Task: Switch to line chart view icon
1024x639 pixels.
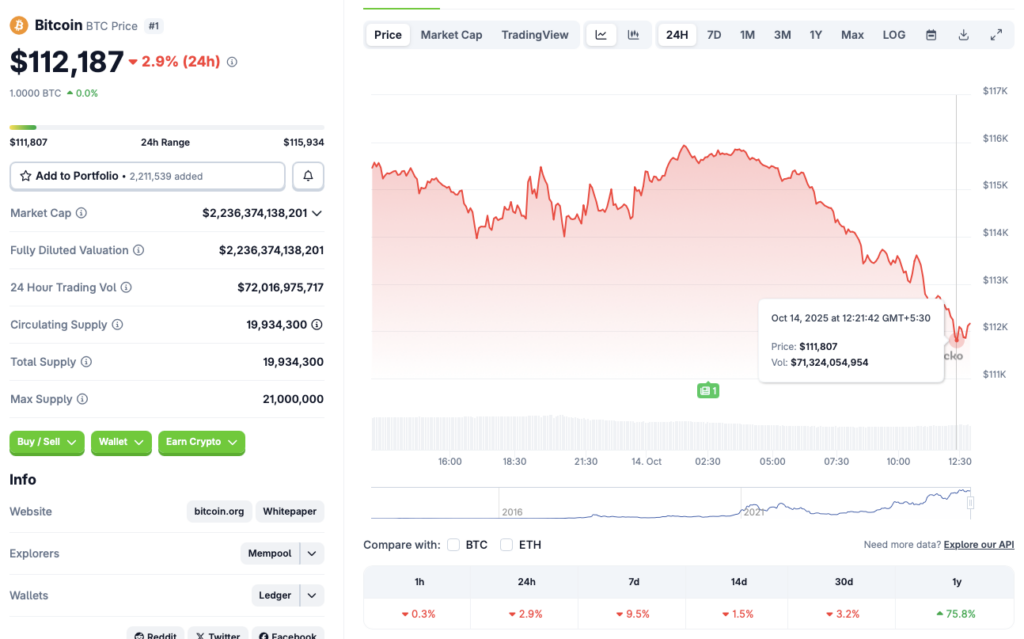Action: click(601, 35)
